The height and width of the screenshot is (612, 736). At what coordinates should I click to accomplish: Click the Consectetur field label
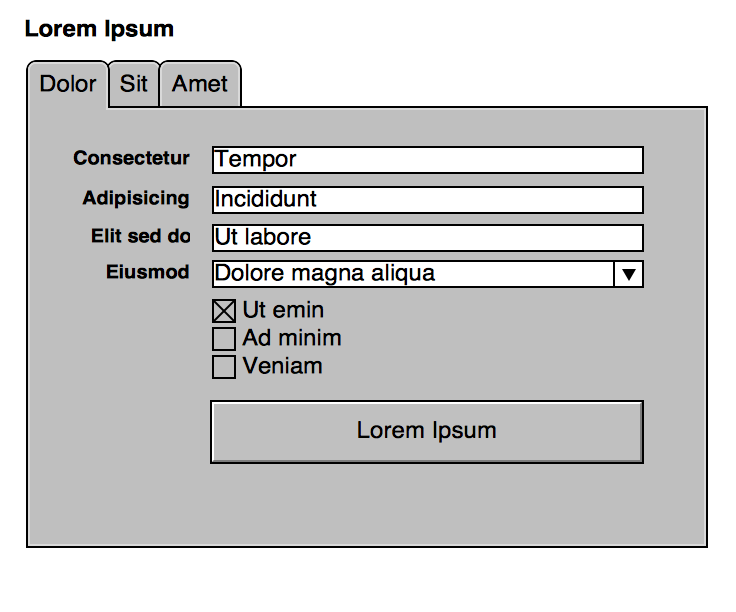click(131, 158)
